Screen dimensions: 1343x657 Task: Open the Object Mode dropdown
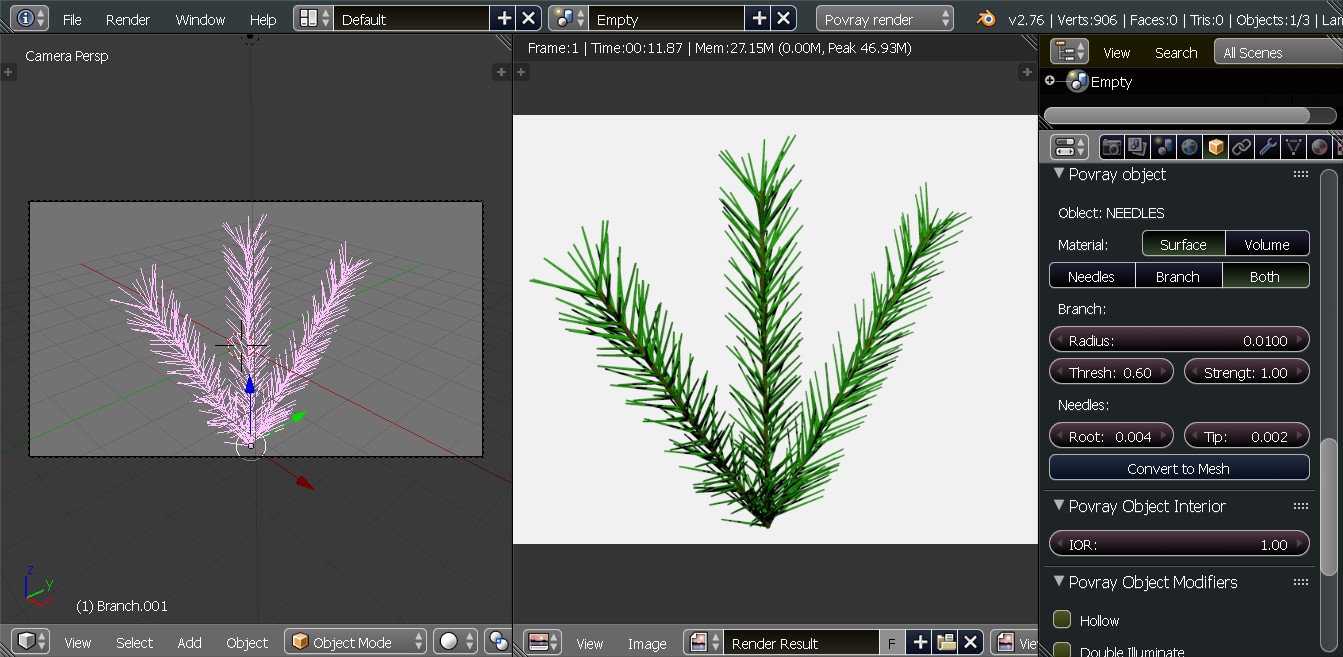pos(355,642)
